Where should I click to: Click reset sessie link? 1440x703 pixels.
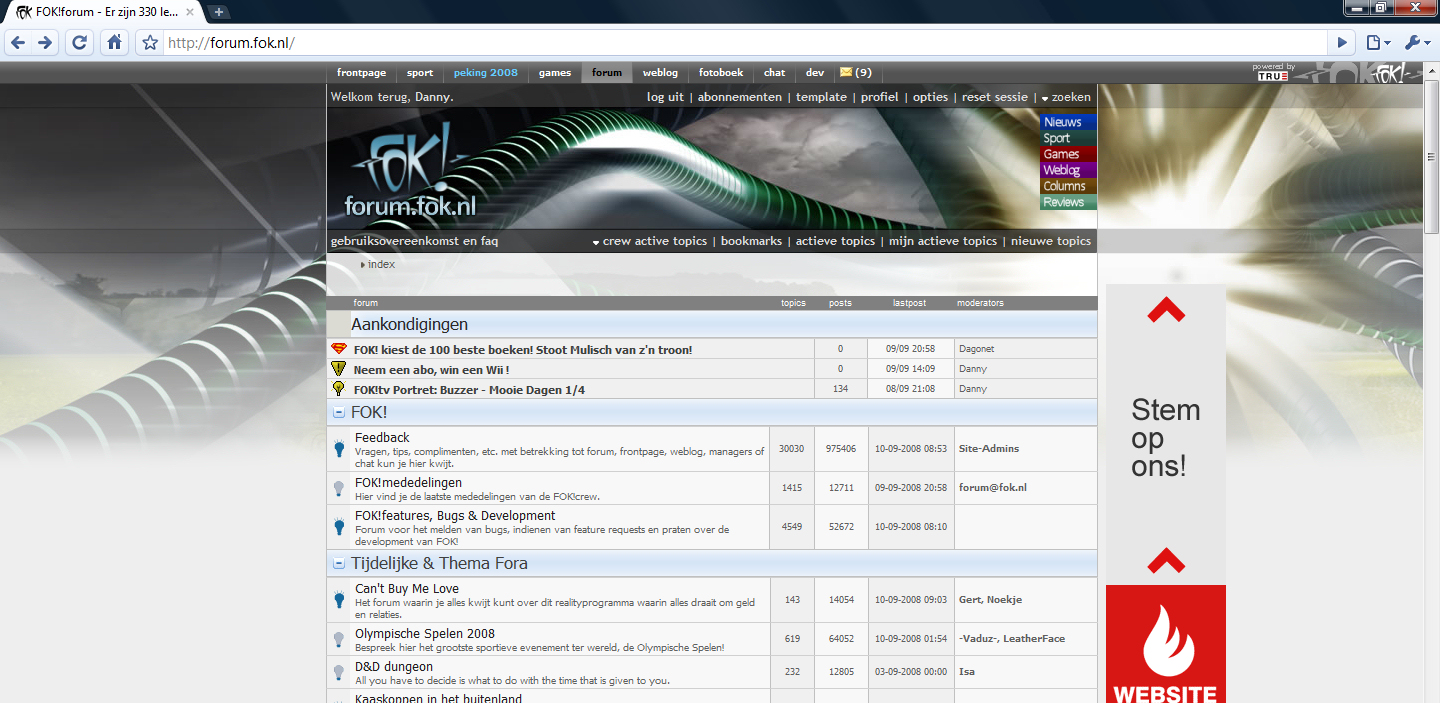pyautogui.click(x=995, y=97)
